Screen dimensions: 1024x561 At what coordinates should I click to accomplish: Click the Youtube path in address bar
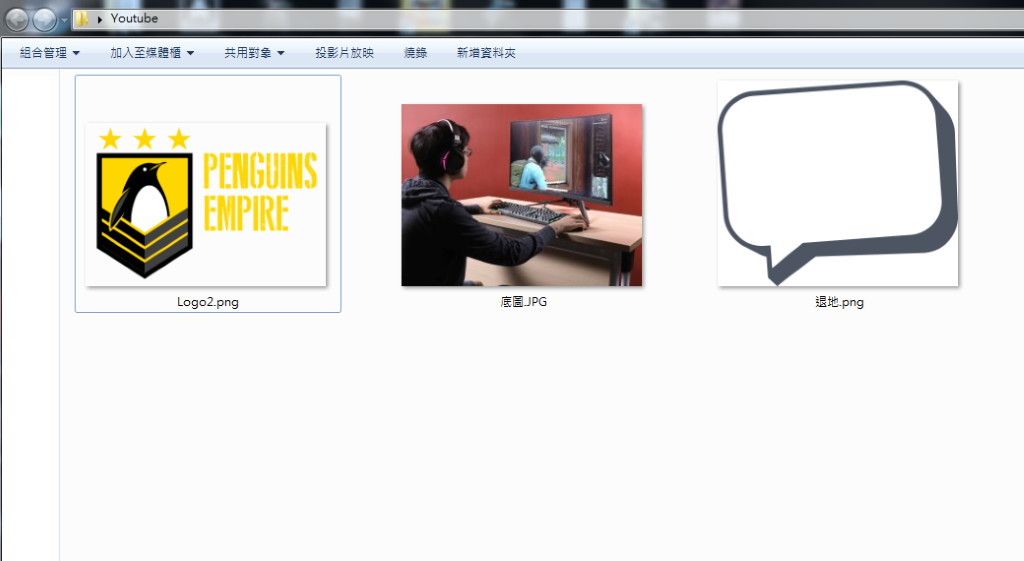134,18
